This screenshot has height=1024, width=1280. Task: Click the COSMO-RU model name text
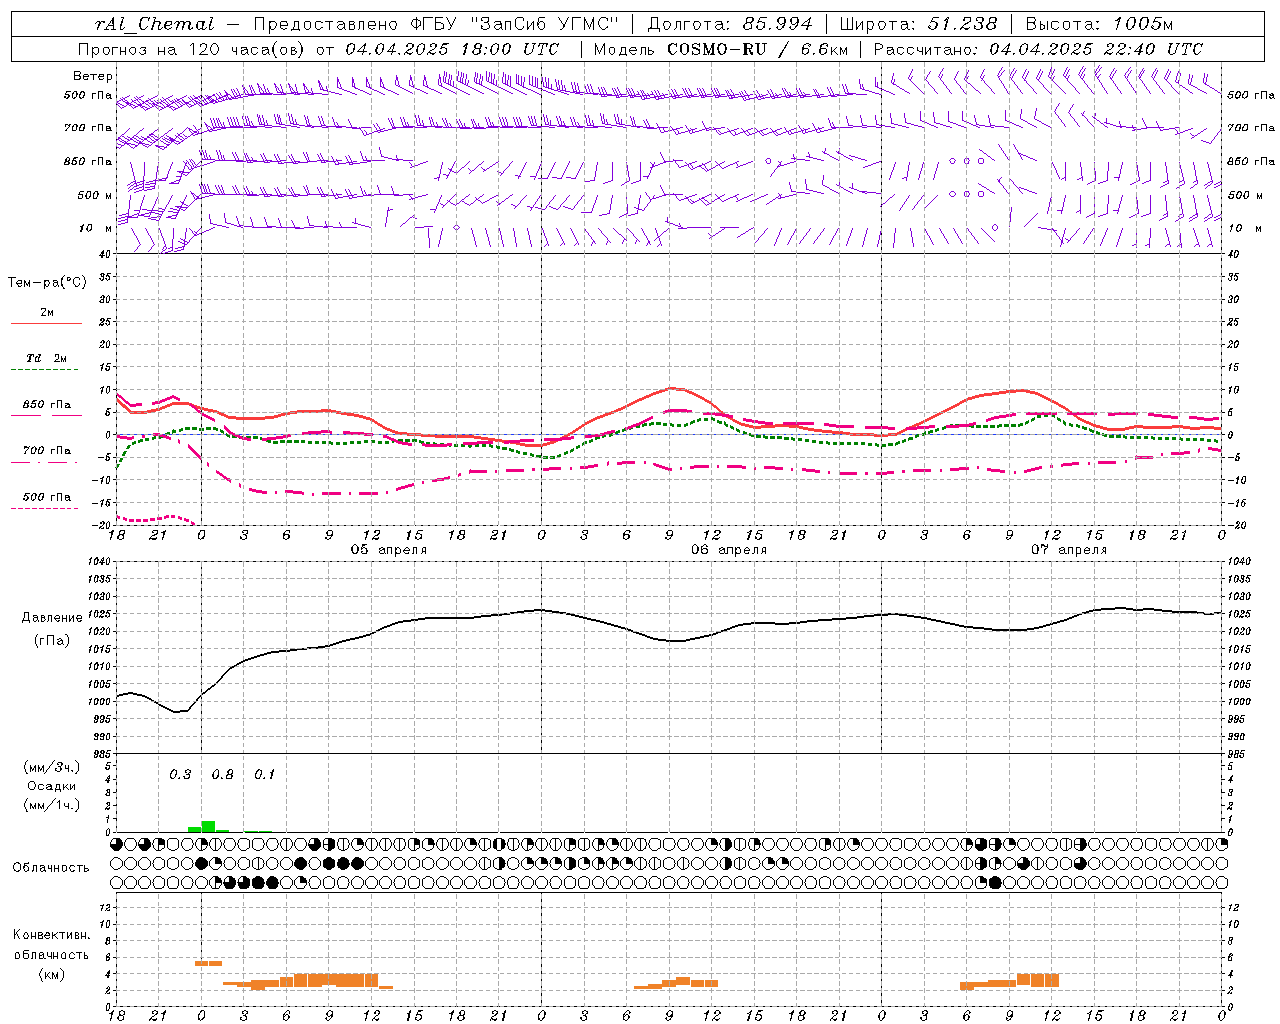click(x=716, y=49)
